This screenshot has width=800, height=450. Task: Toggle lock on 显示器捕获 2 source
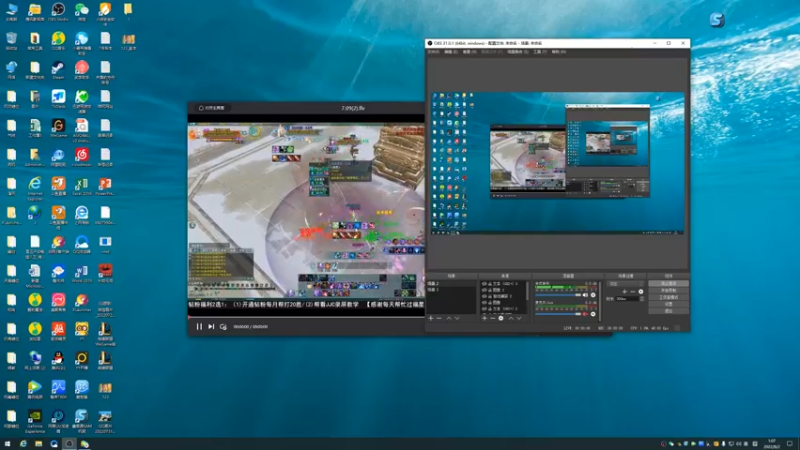point(489,296)
